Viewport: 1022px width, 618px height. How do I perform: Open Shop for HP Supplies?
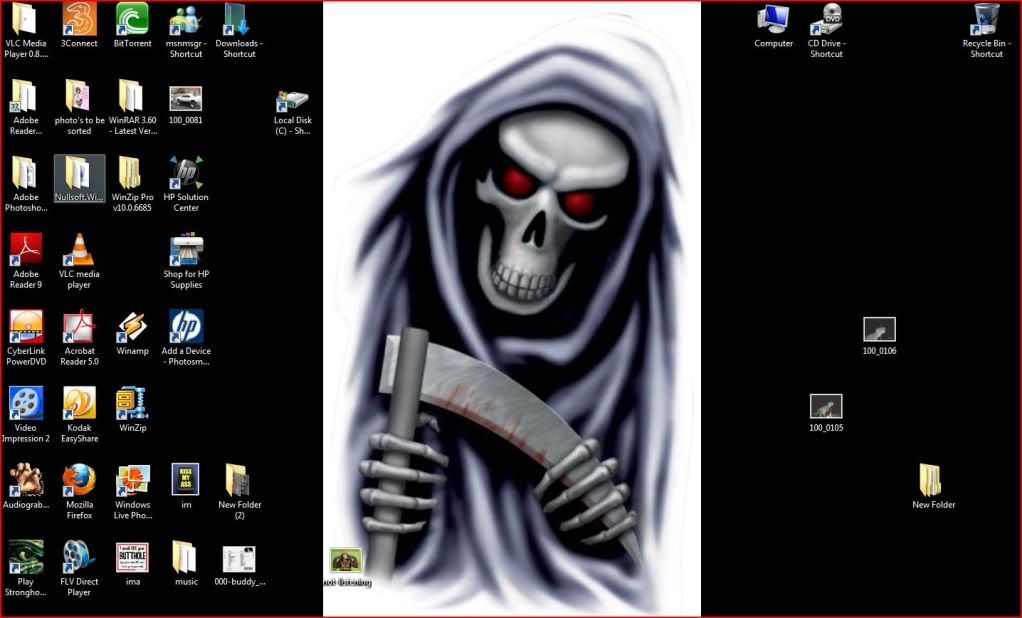pyautogui.click(x=186, y=252)
